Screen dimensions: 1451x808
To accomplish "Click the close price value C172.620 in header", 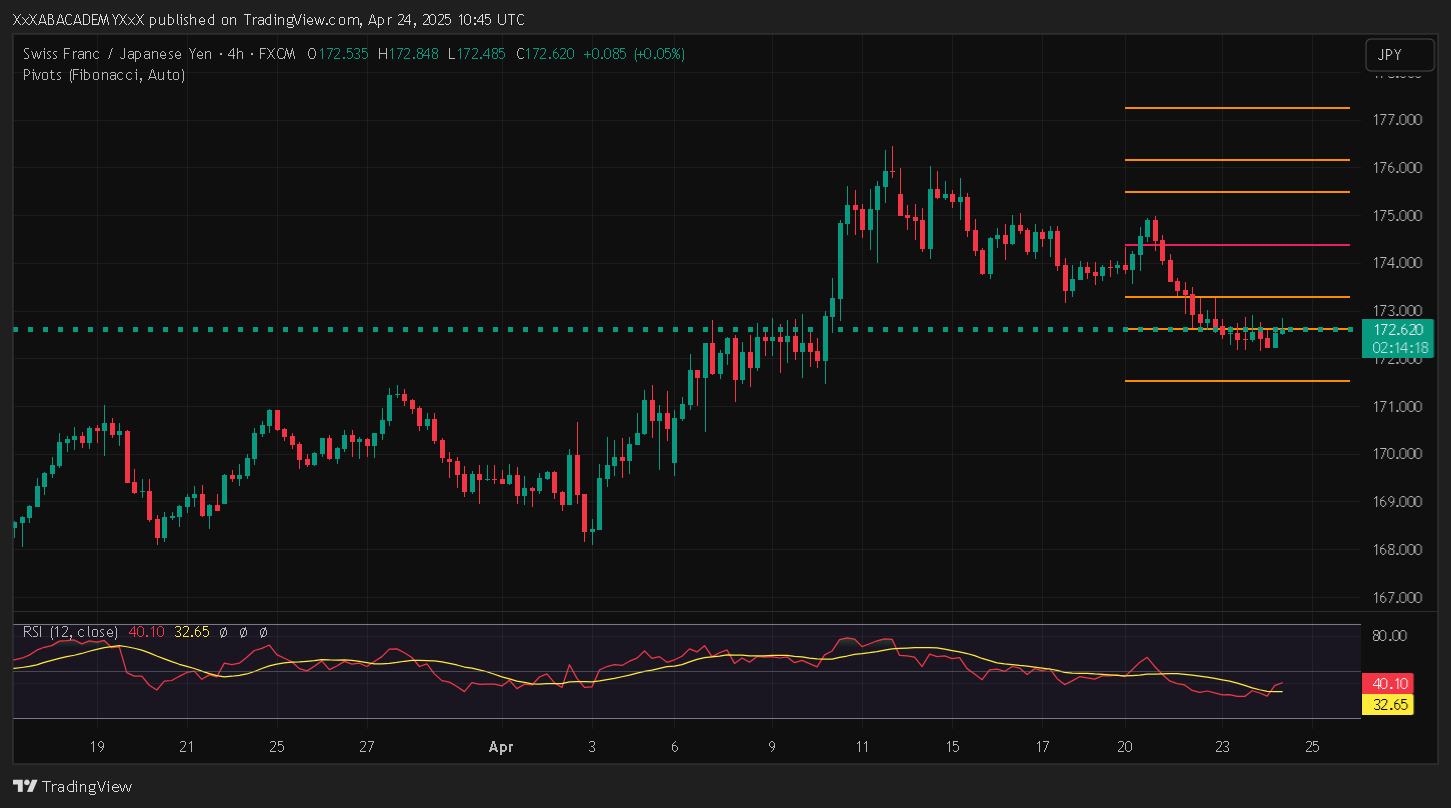I will click(545, 54).
